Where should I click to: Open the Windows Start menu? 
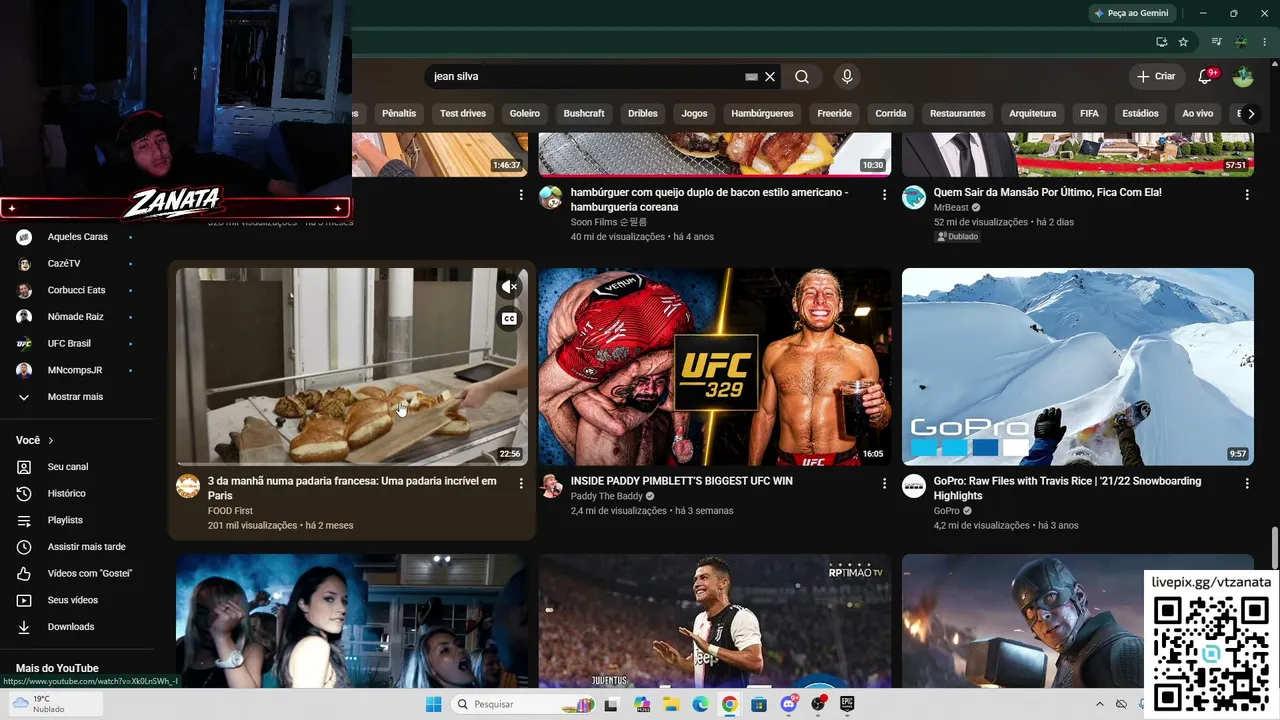[433, 704]
